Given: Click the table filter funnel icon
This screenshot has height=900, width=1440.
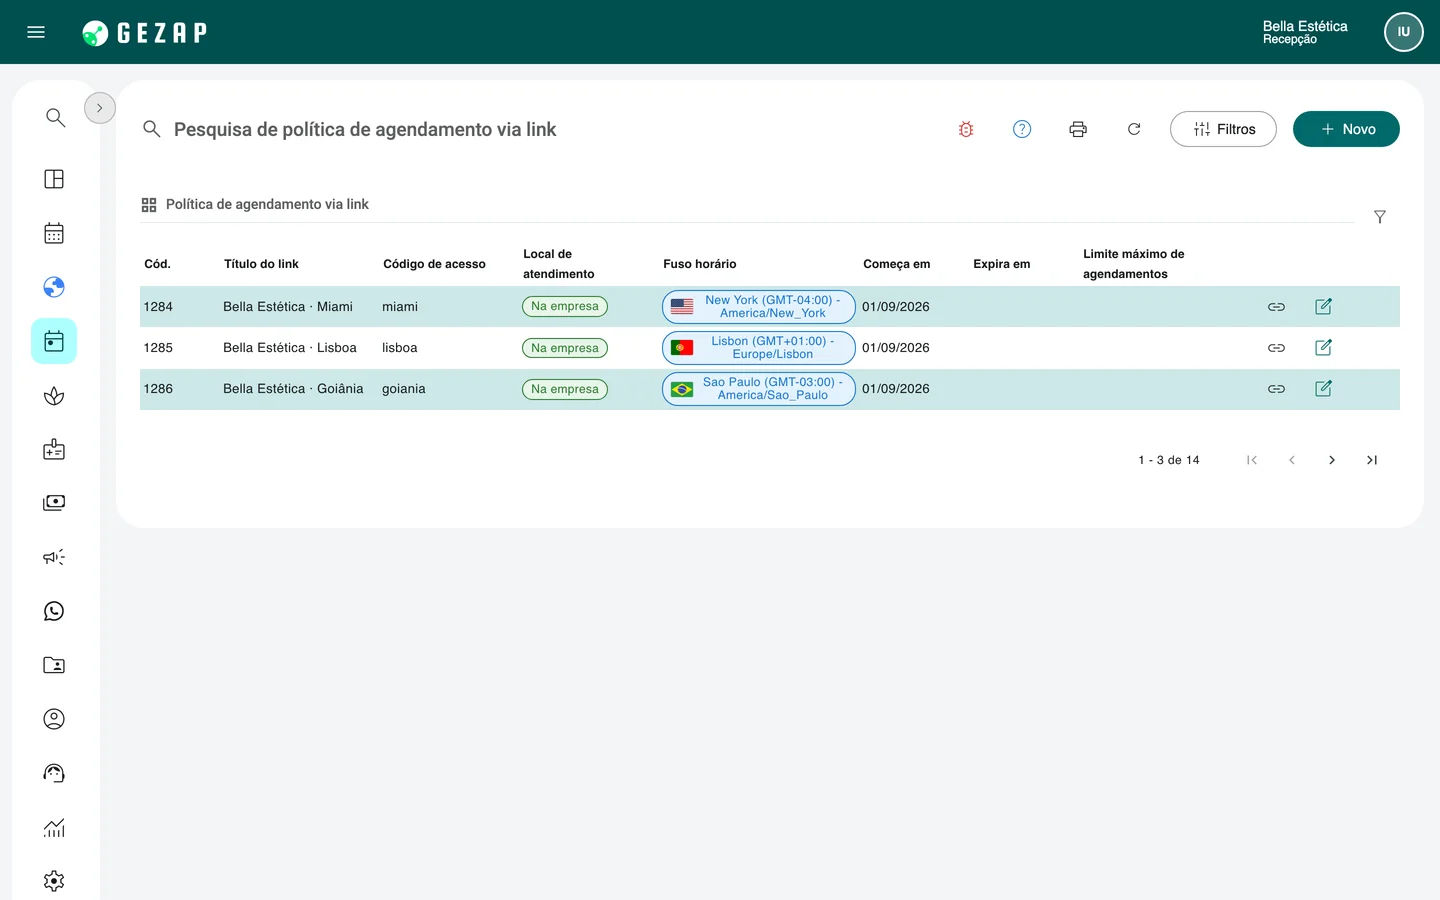Looking at the screenshot, I should (1380, 217).
